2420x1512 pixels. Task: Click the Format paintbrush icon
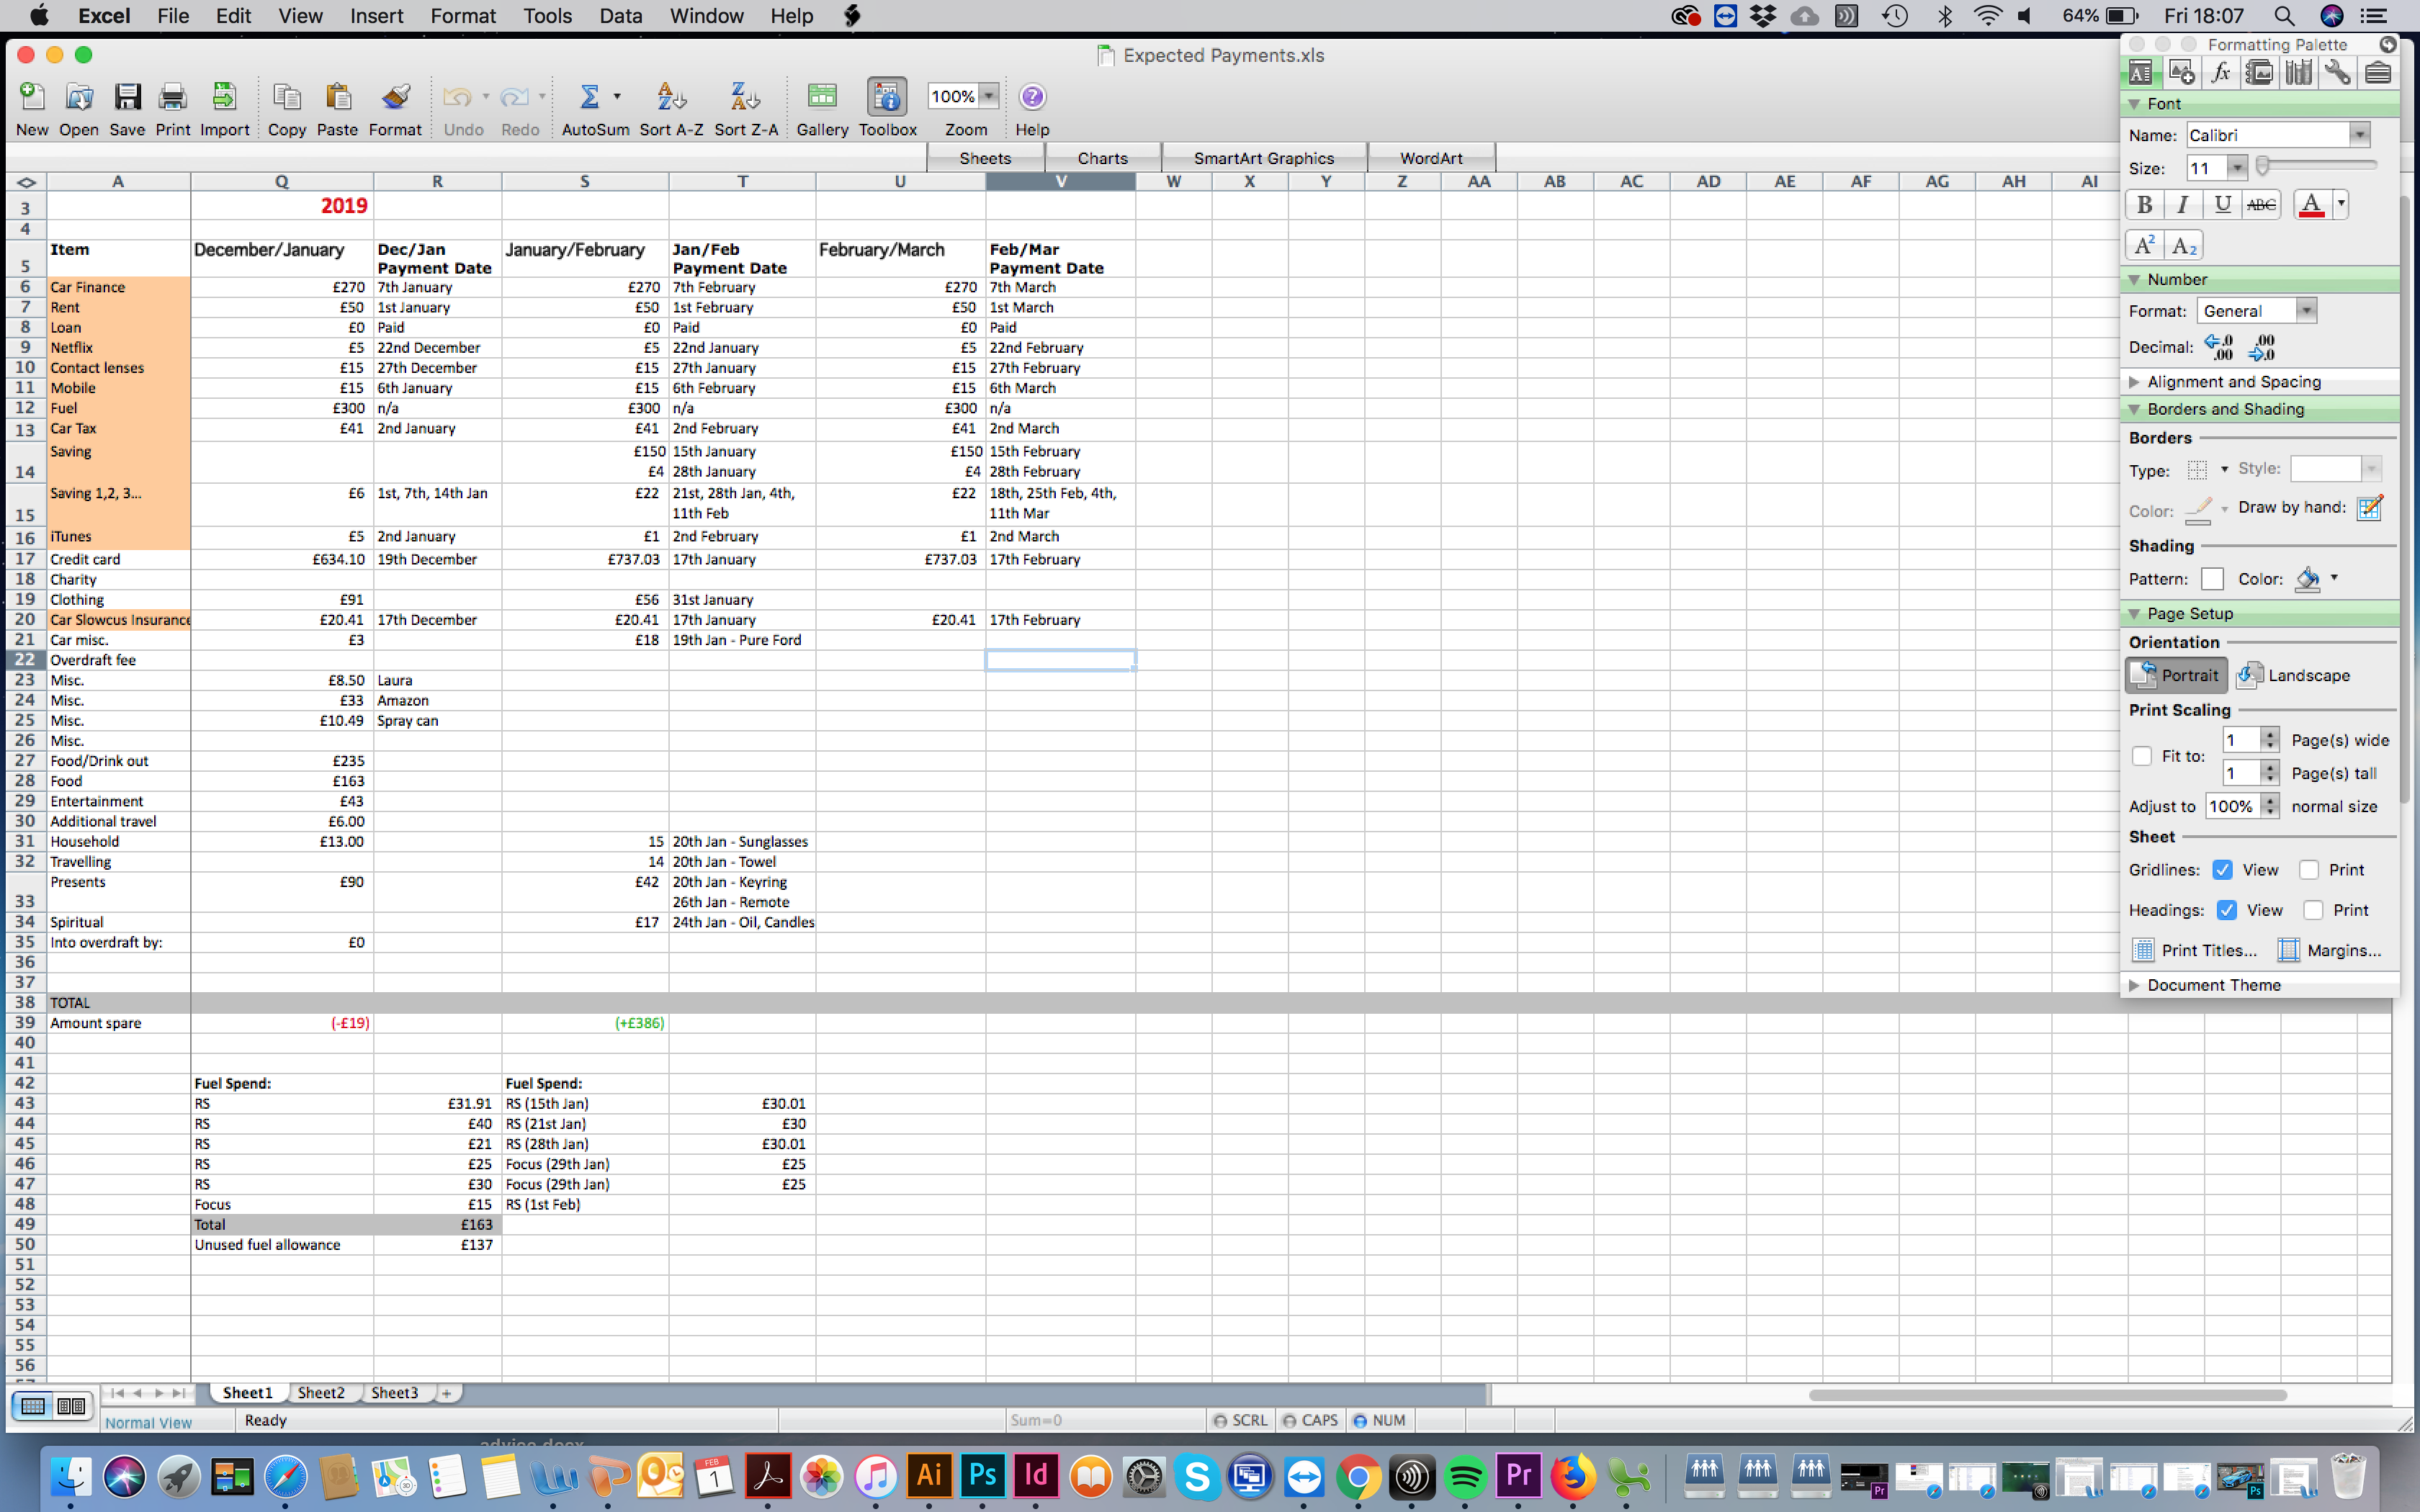pyautogui.click(x=395, y=97)
